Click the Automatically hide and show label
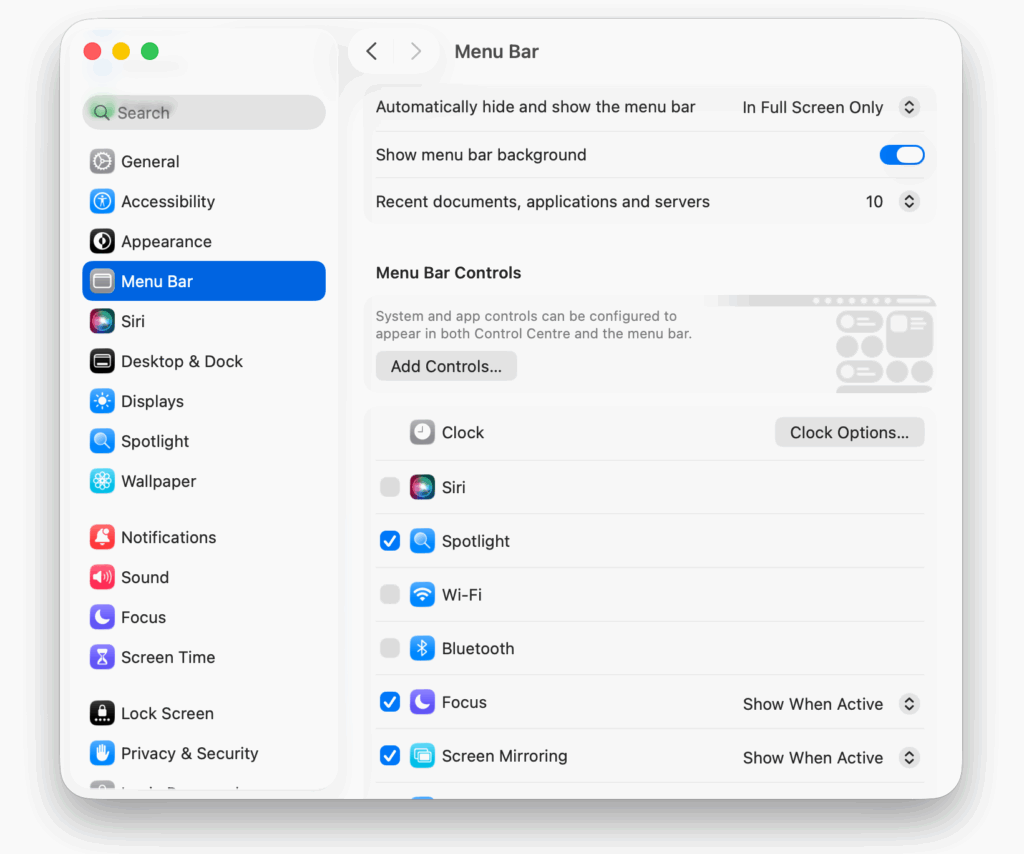1024x854 pixels. pyautogui.click(x=536, y=107)
